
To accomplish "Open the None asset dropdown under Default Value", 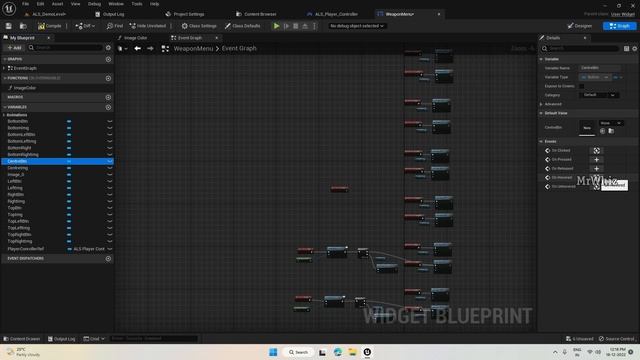I will 611,123.
